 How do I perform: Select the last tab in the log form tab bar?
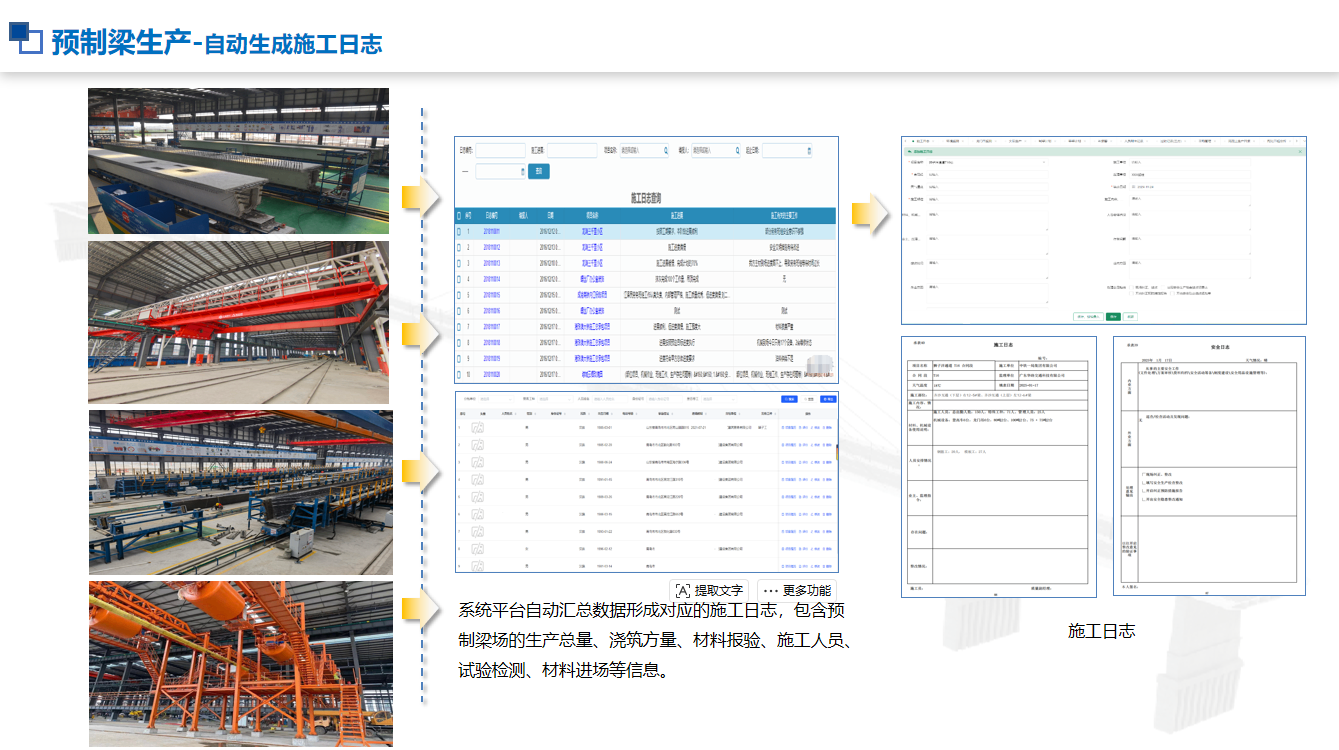(1277, 141)
